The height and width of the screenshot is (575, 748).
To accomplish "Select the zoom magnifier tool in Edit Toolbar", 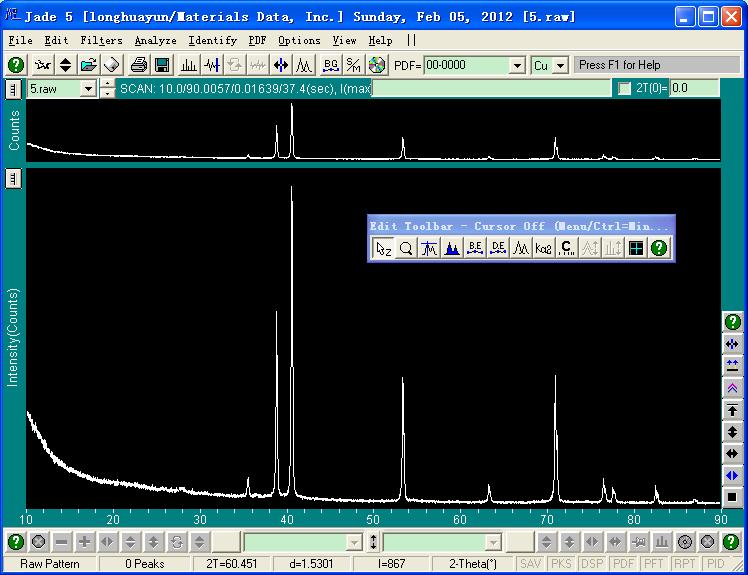I will click(406, 249).
